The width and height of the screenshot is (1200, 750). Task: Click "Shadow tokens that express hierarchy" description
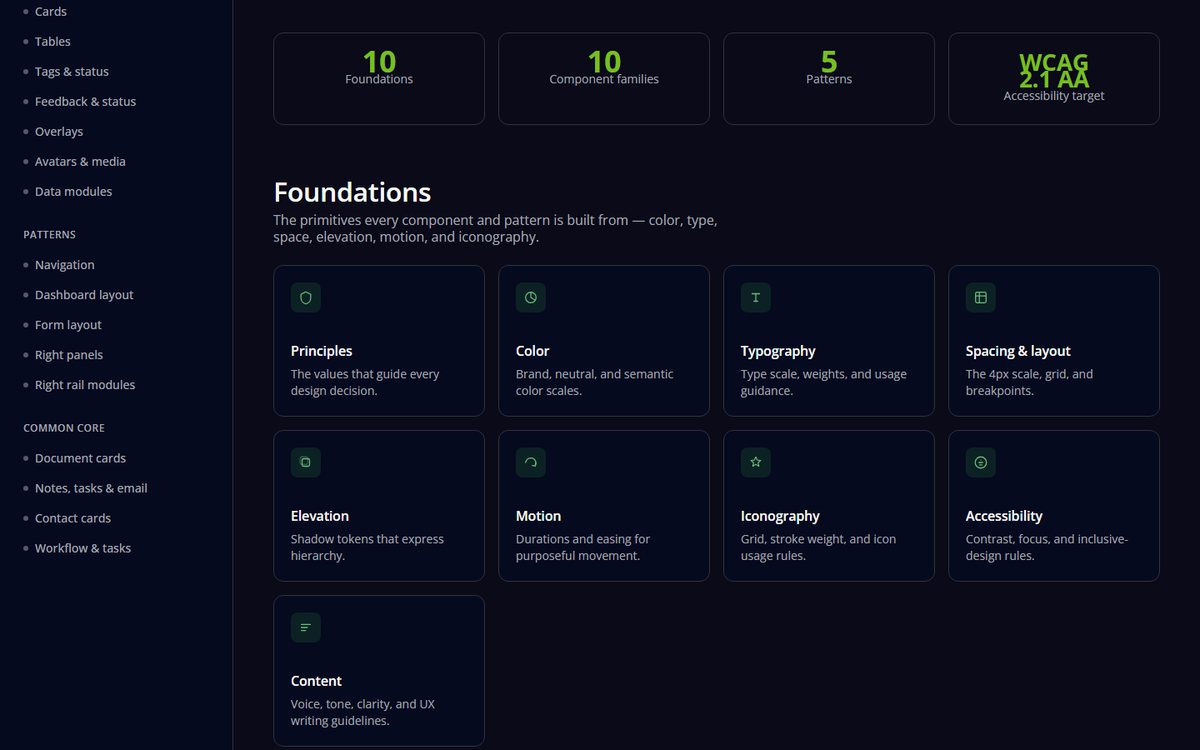(x=367, y=547)
